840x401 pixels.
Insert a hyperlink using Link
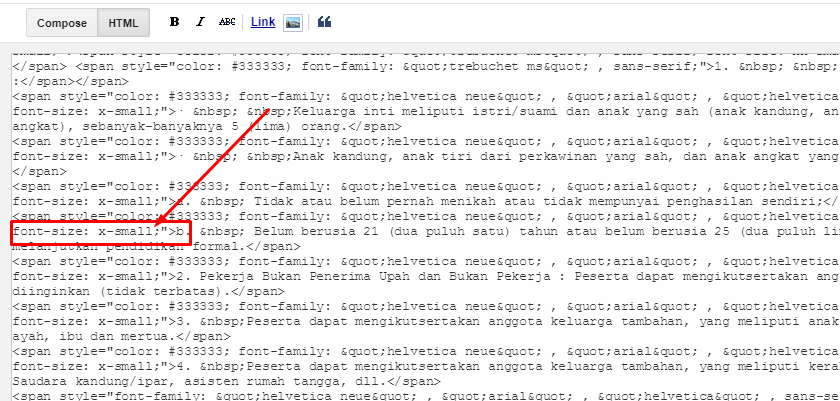tap(263, 22)
